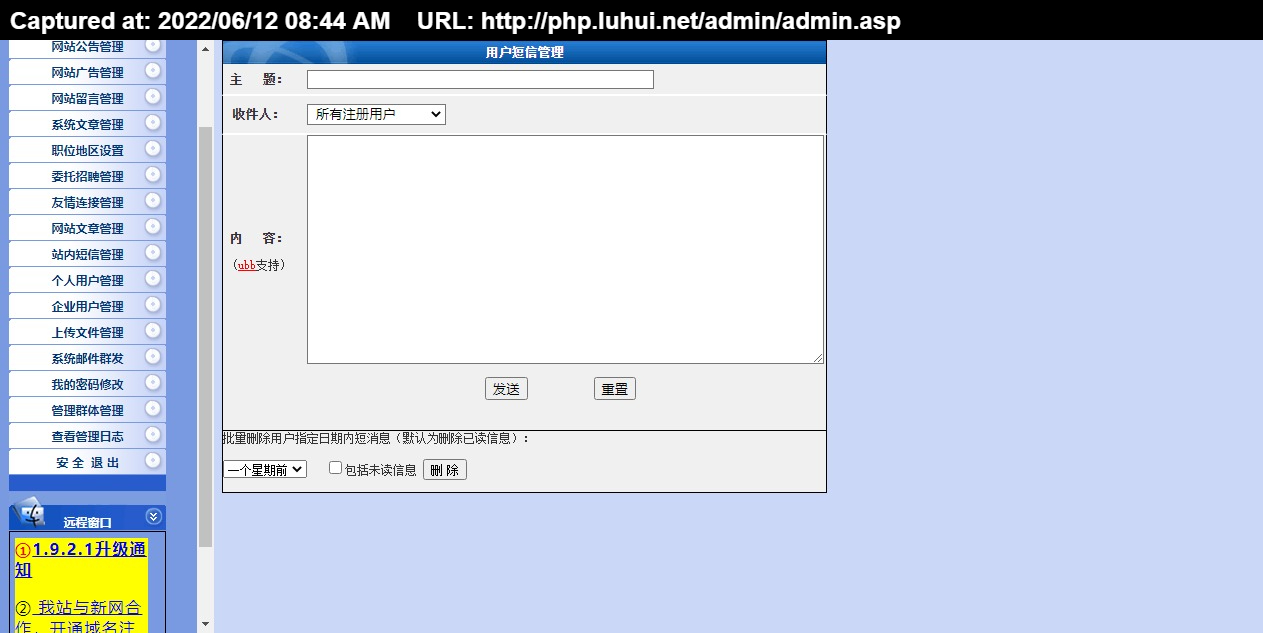This screenshot has width=1263, height=633.
Task: Click the round icon beside 系统文章管理
Action: click(153, 122)
